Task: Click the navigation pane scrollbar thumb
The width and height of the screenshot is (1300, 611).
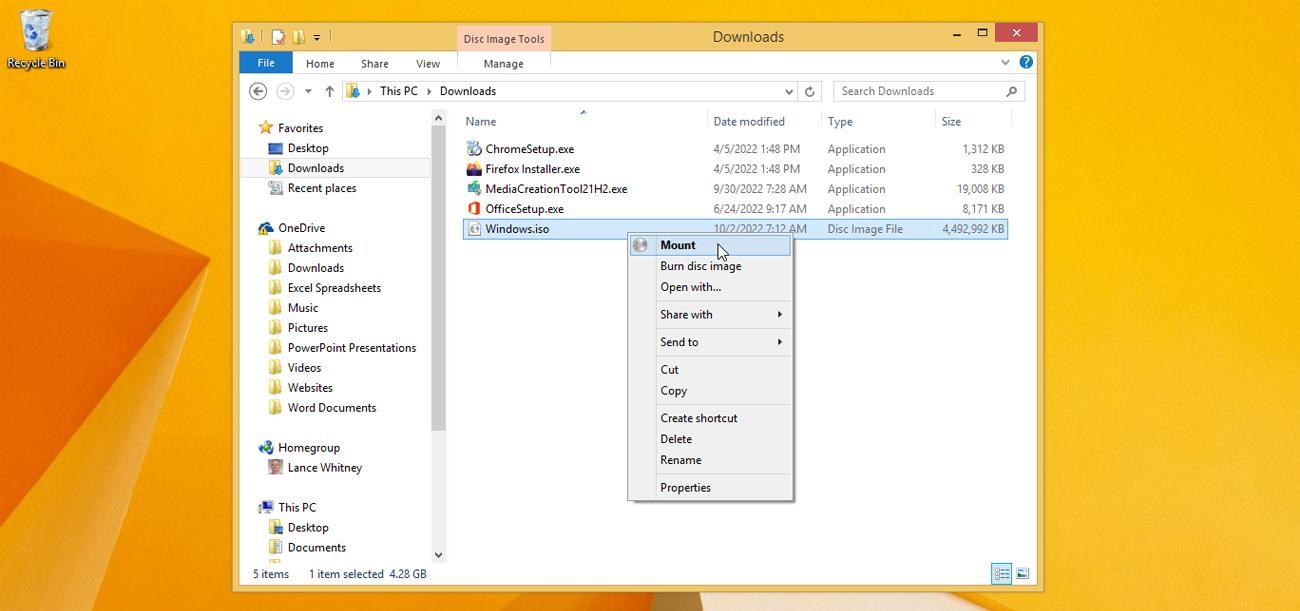Action: [x=438, y=278]
